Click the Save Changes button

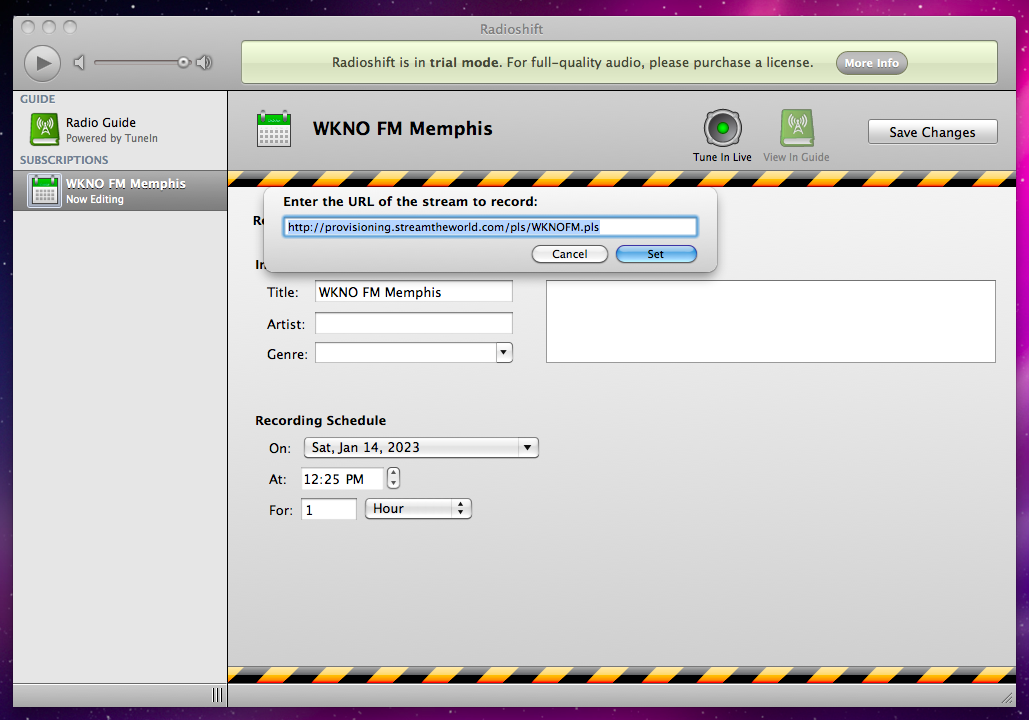pos(933,132)
